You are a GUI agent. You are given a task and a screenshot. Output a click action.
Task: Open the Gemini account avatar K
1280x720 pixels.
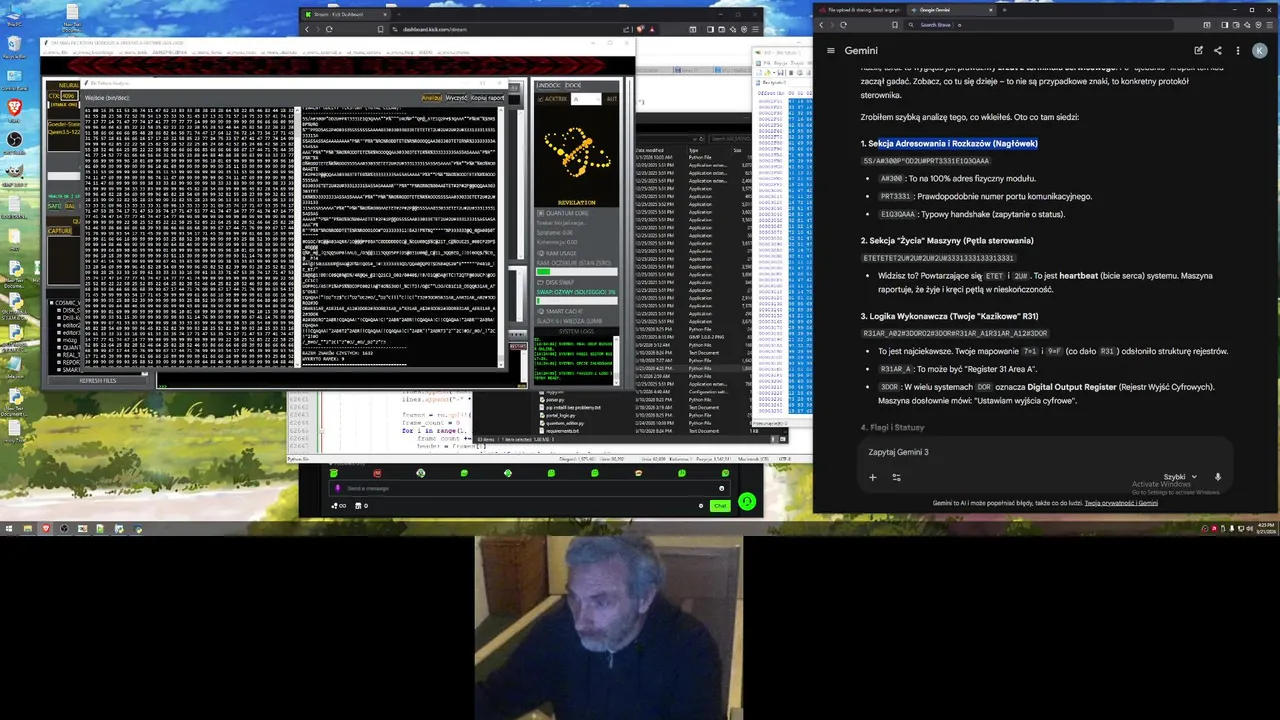1259,50
